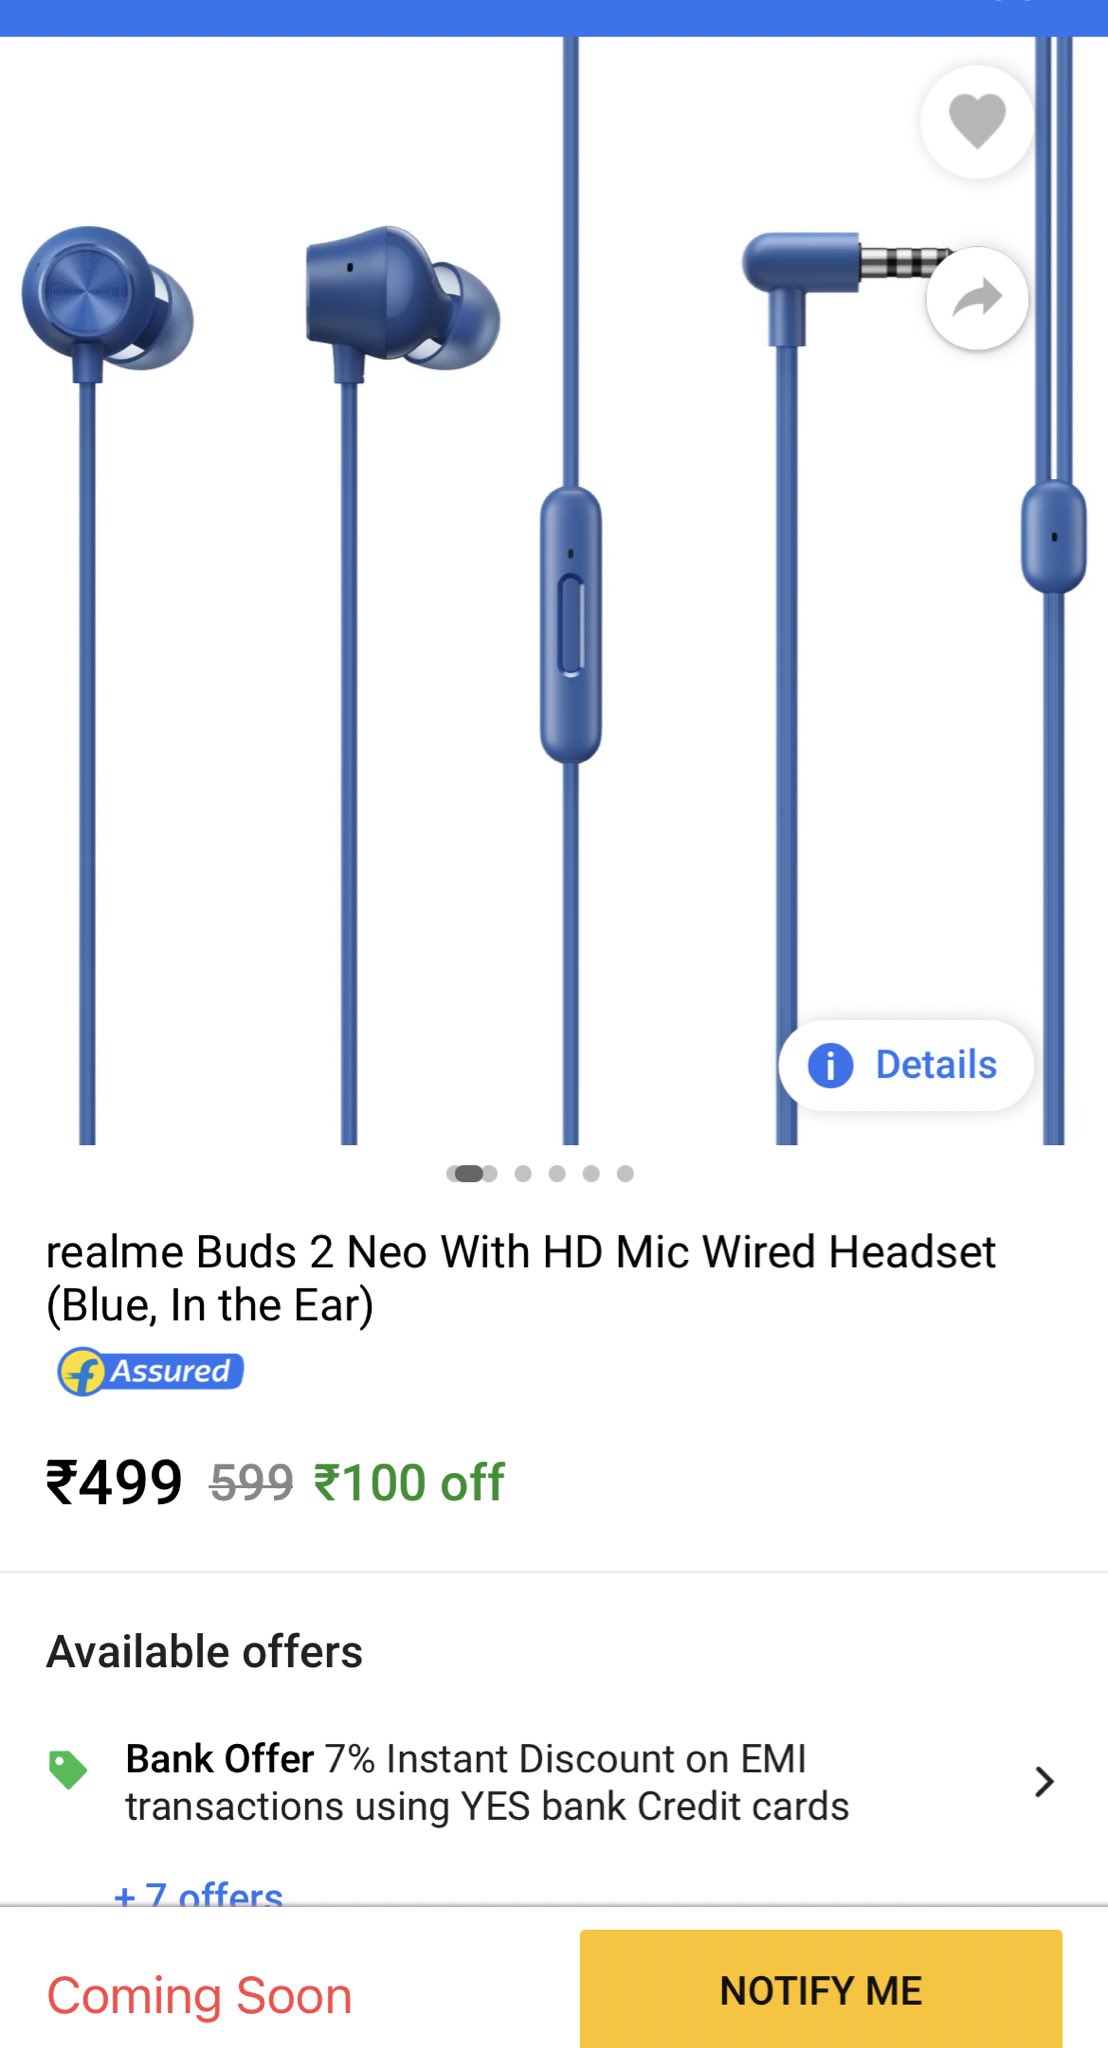The image size is (1108, 2048).
Task: Tap the earphones product image
Action: click(554, 590)
